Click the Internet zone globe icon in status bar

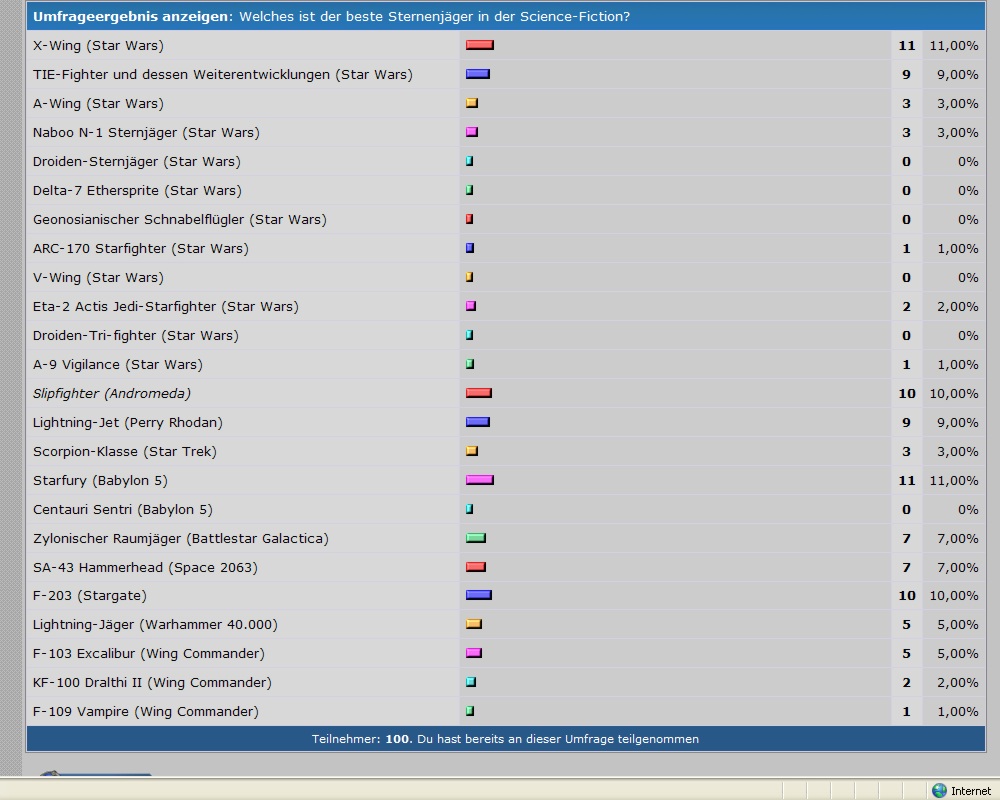939,790
